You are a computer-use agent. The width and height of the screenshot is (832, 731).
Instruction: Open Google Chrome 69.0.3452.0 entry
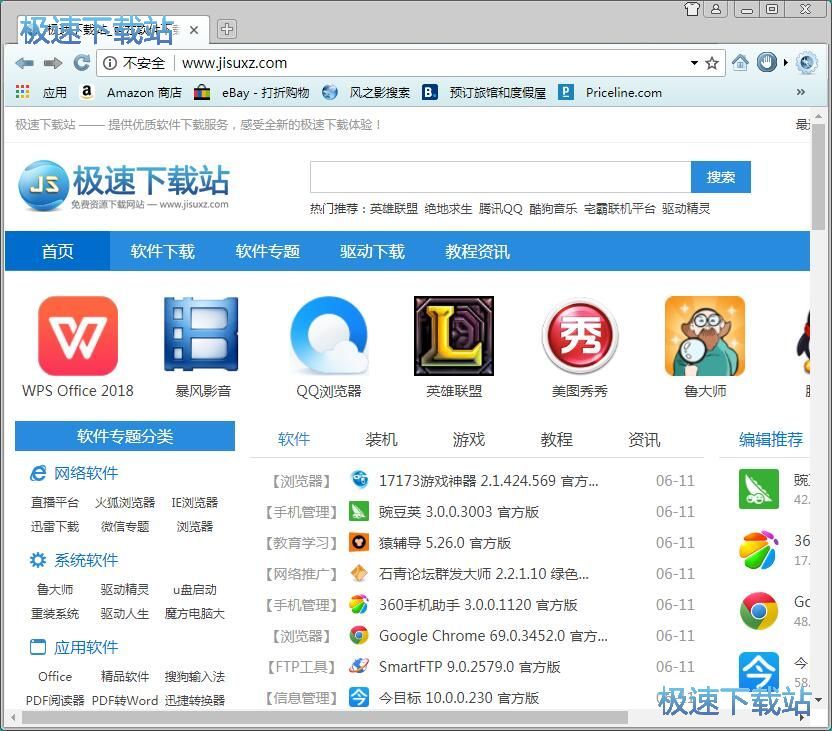(493, 636)
